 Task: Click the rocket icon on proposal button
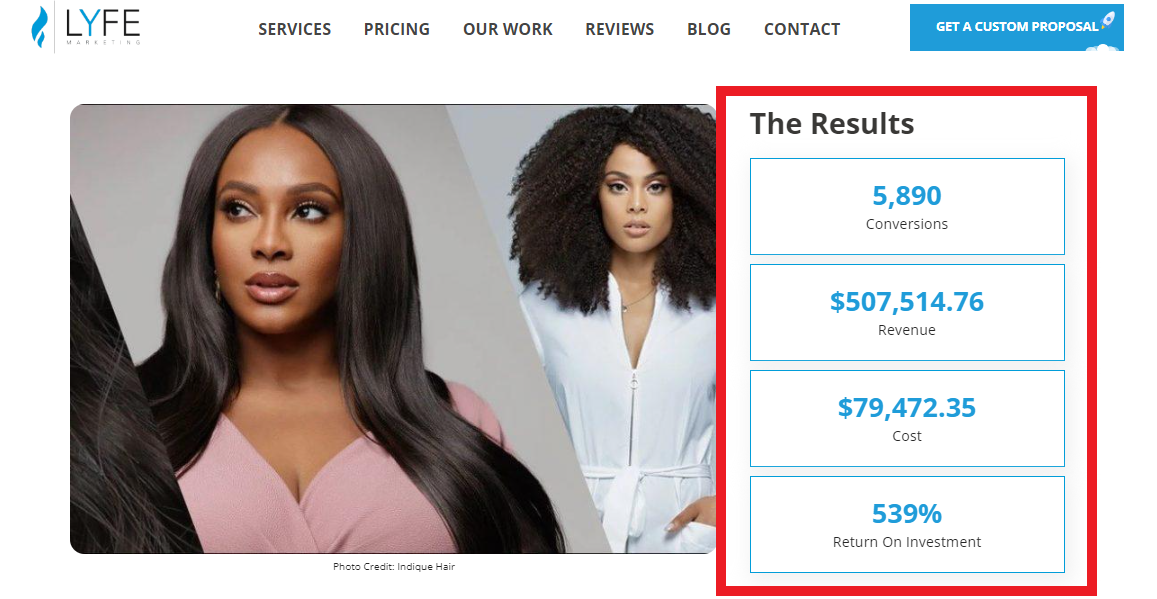point(1107,21)
